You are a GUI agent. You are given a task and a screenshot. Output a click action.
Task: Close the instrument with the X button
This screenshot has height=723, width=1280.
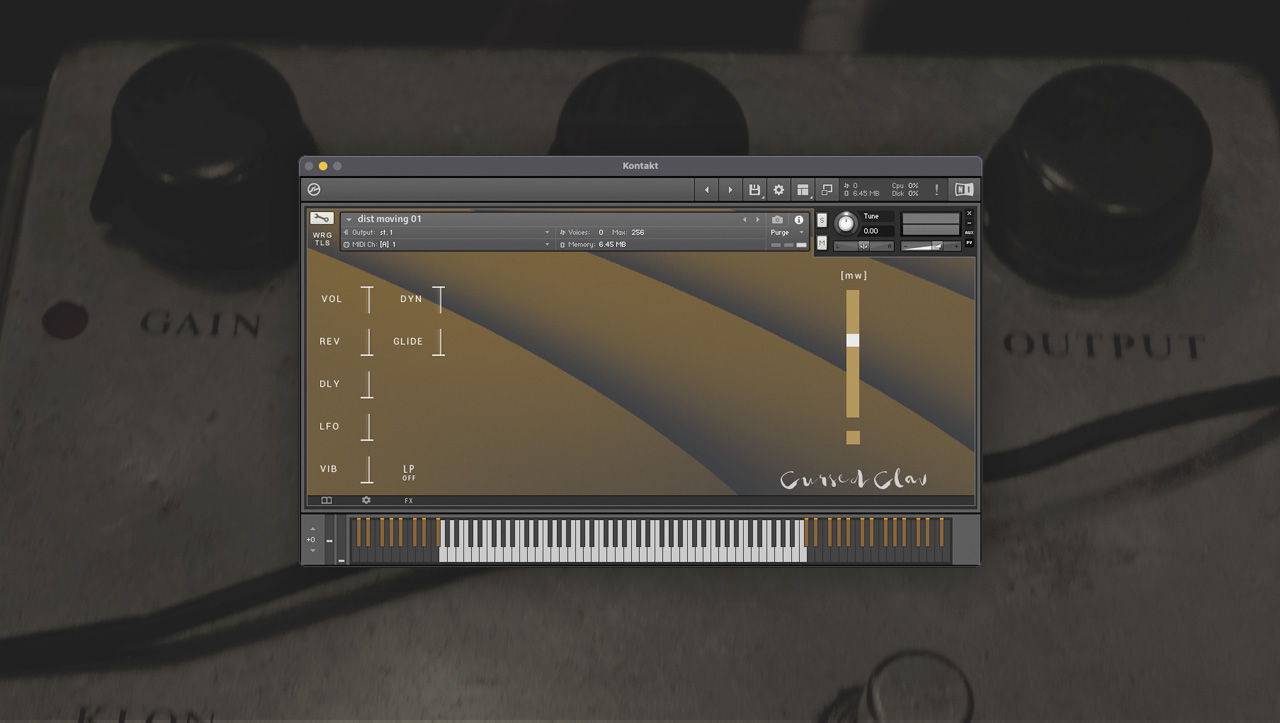(x=969, y=213)
